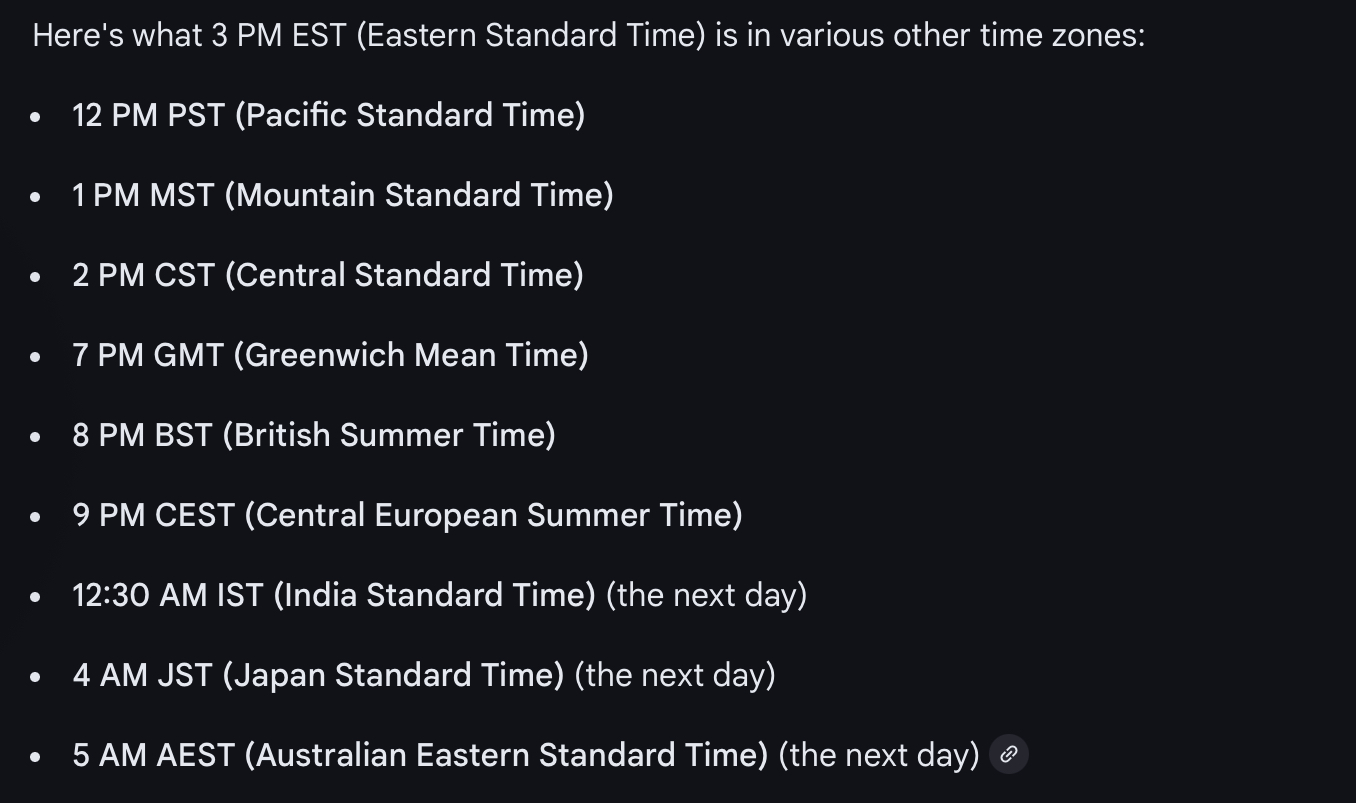Click "(the next day)" after India Standard Time
This screenshot has width=1356, height=803.
pyautogui.click(x=707, y=595)
